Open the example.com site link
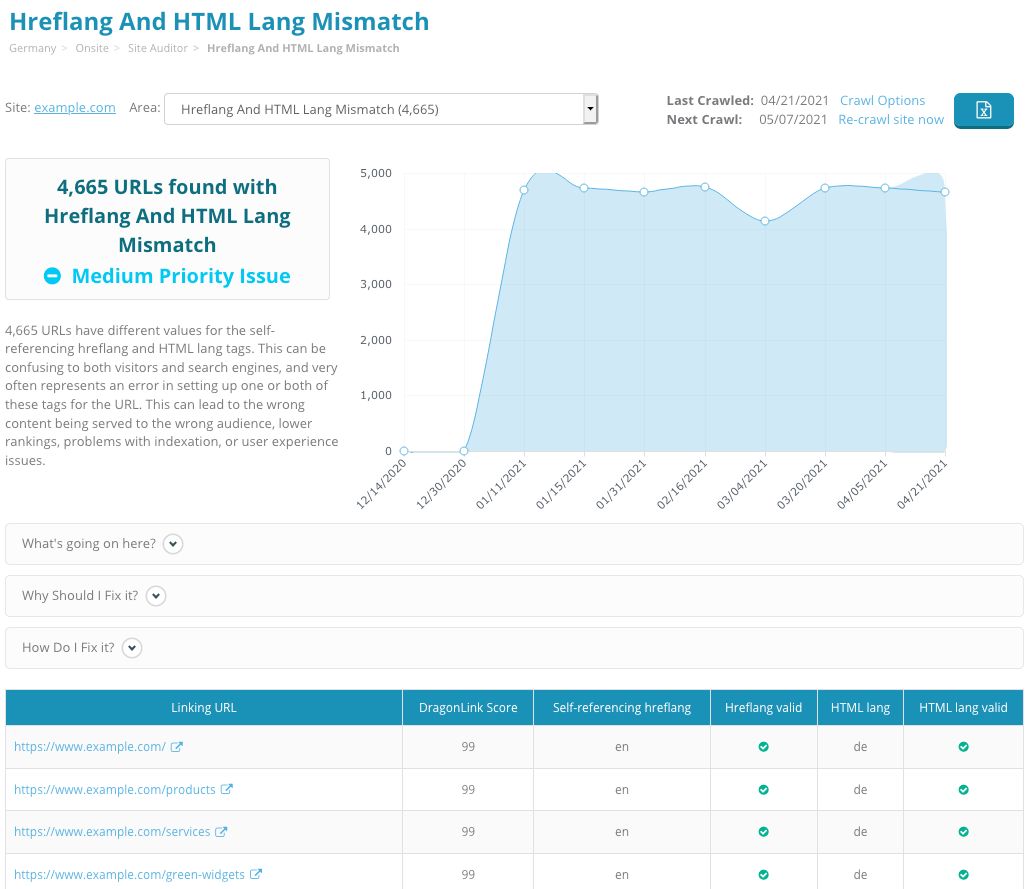Screen dimensions: 1036x889 [x=74, y=107]
